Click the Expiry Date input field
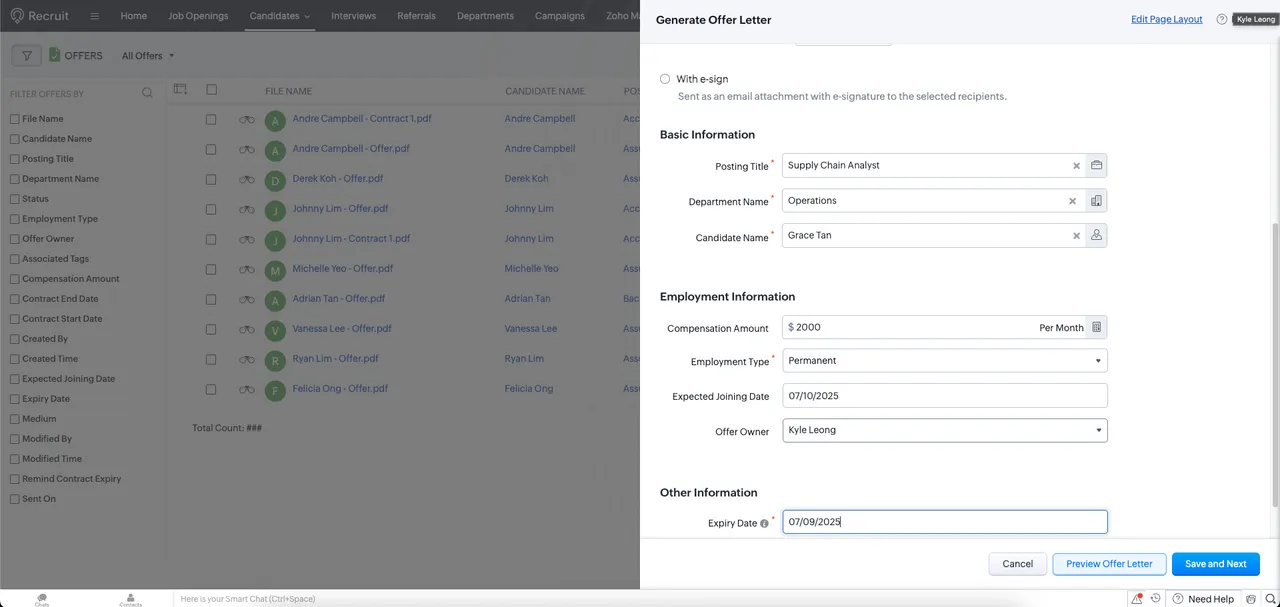 [x=945, y=522]
